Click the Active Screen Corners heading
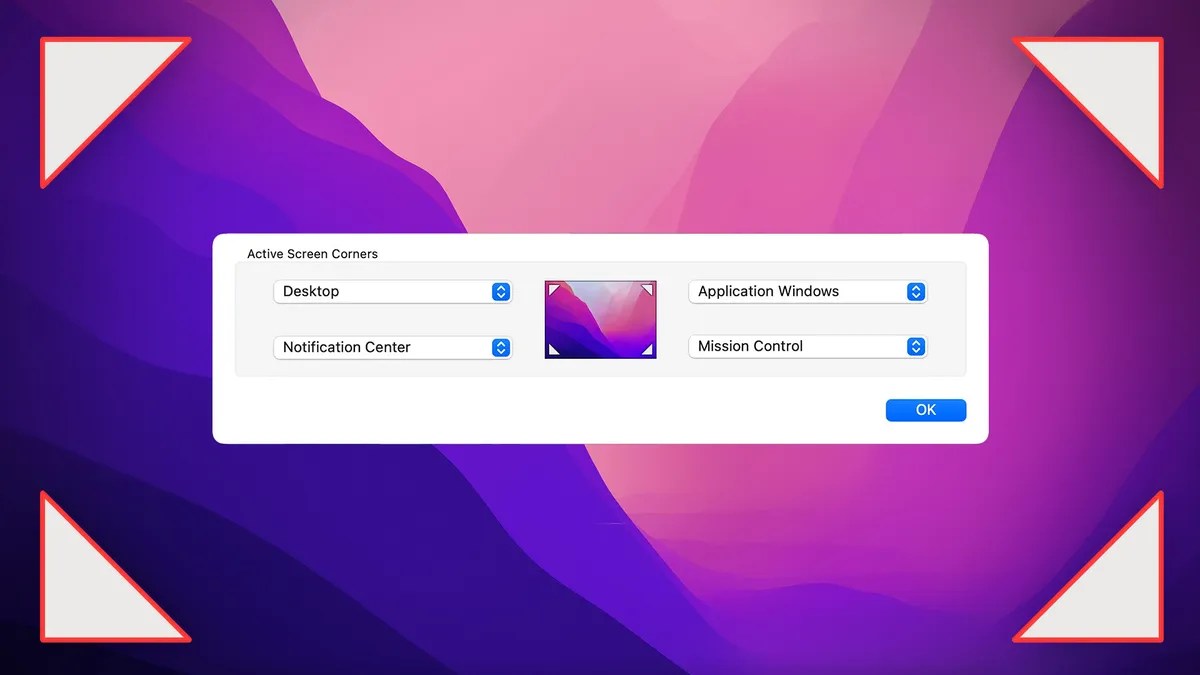1200x675 pixels. [312, 254]
